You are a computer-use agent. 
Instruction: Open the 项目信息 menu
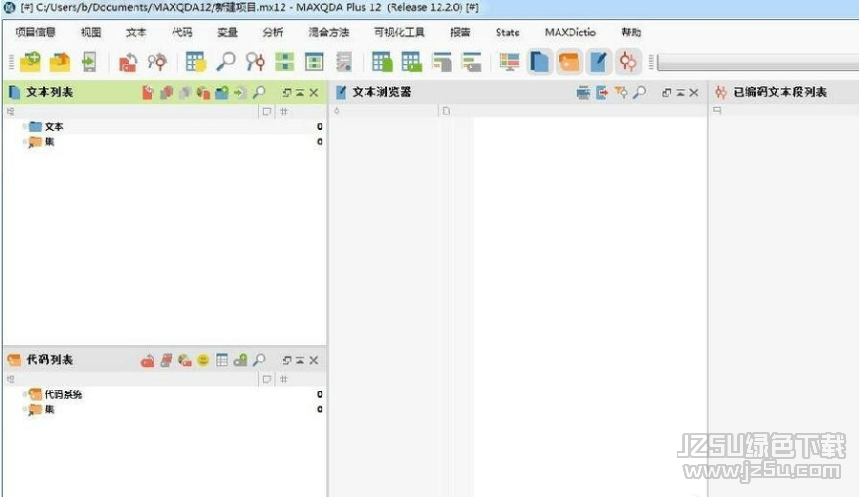tap(36, 32)
